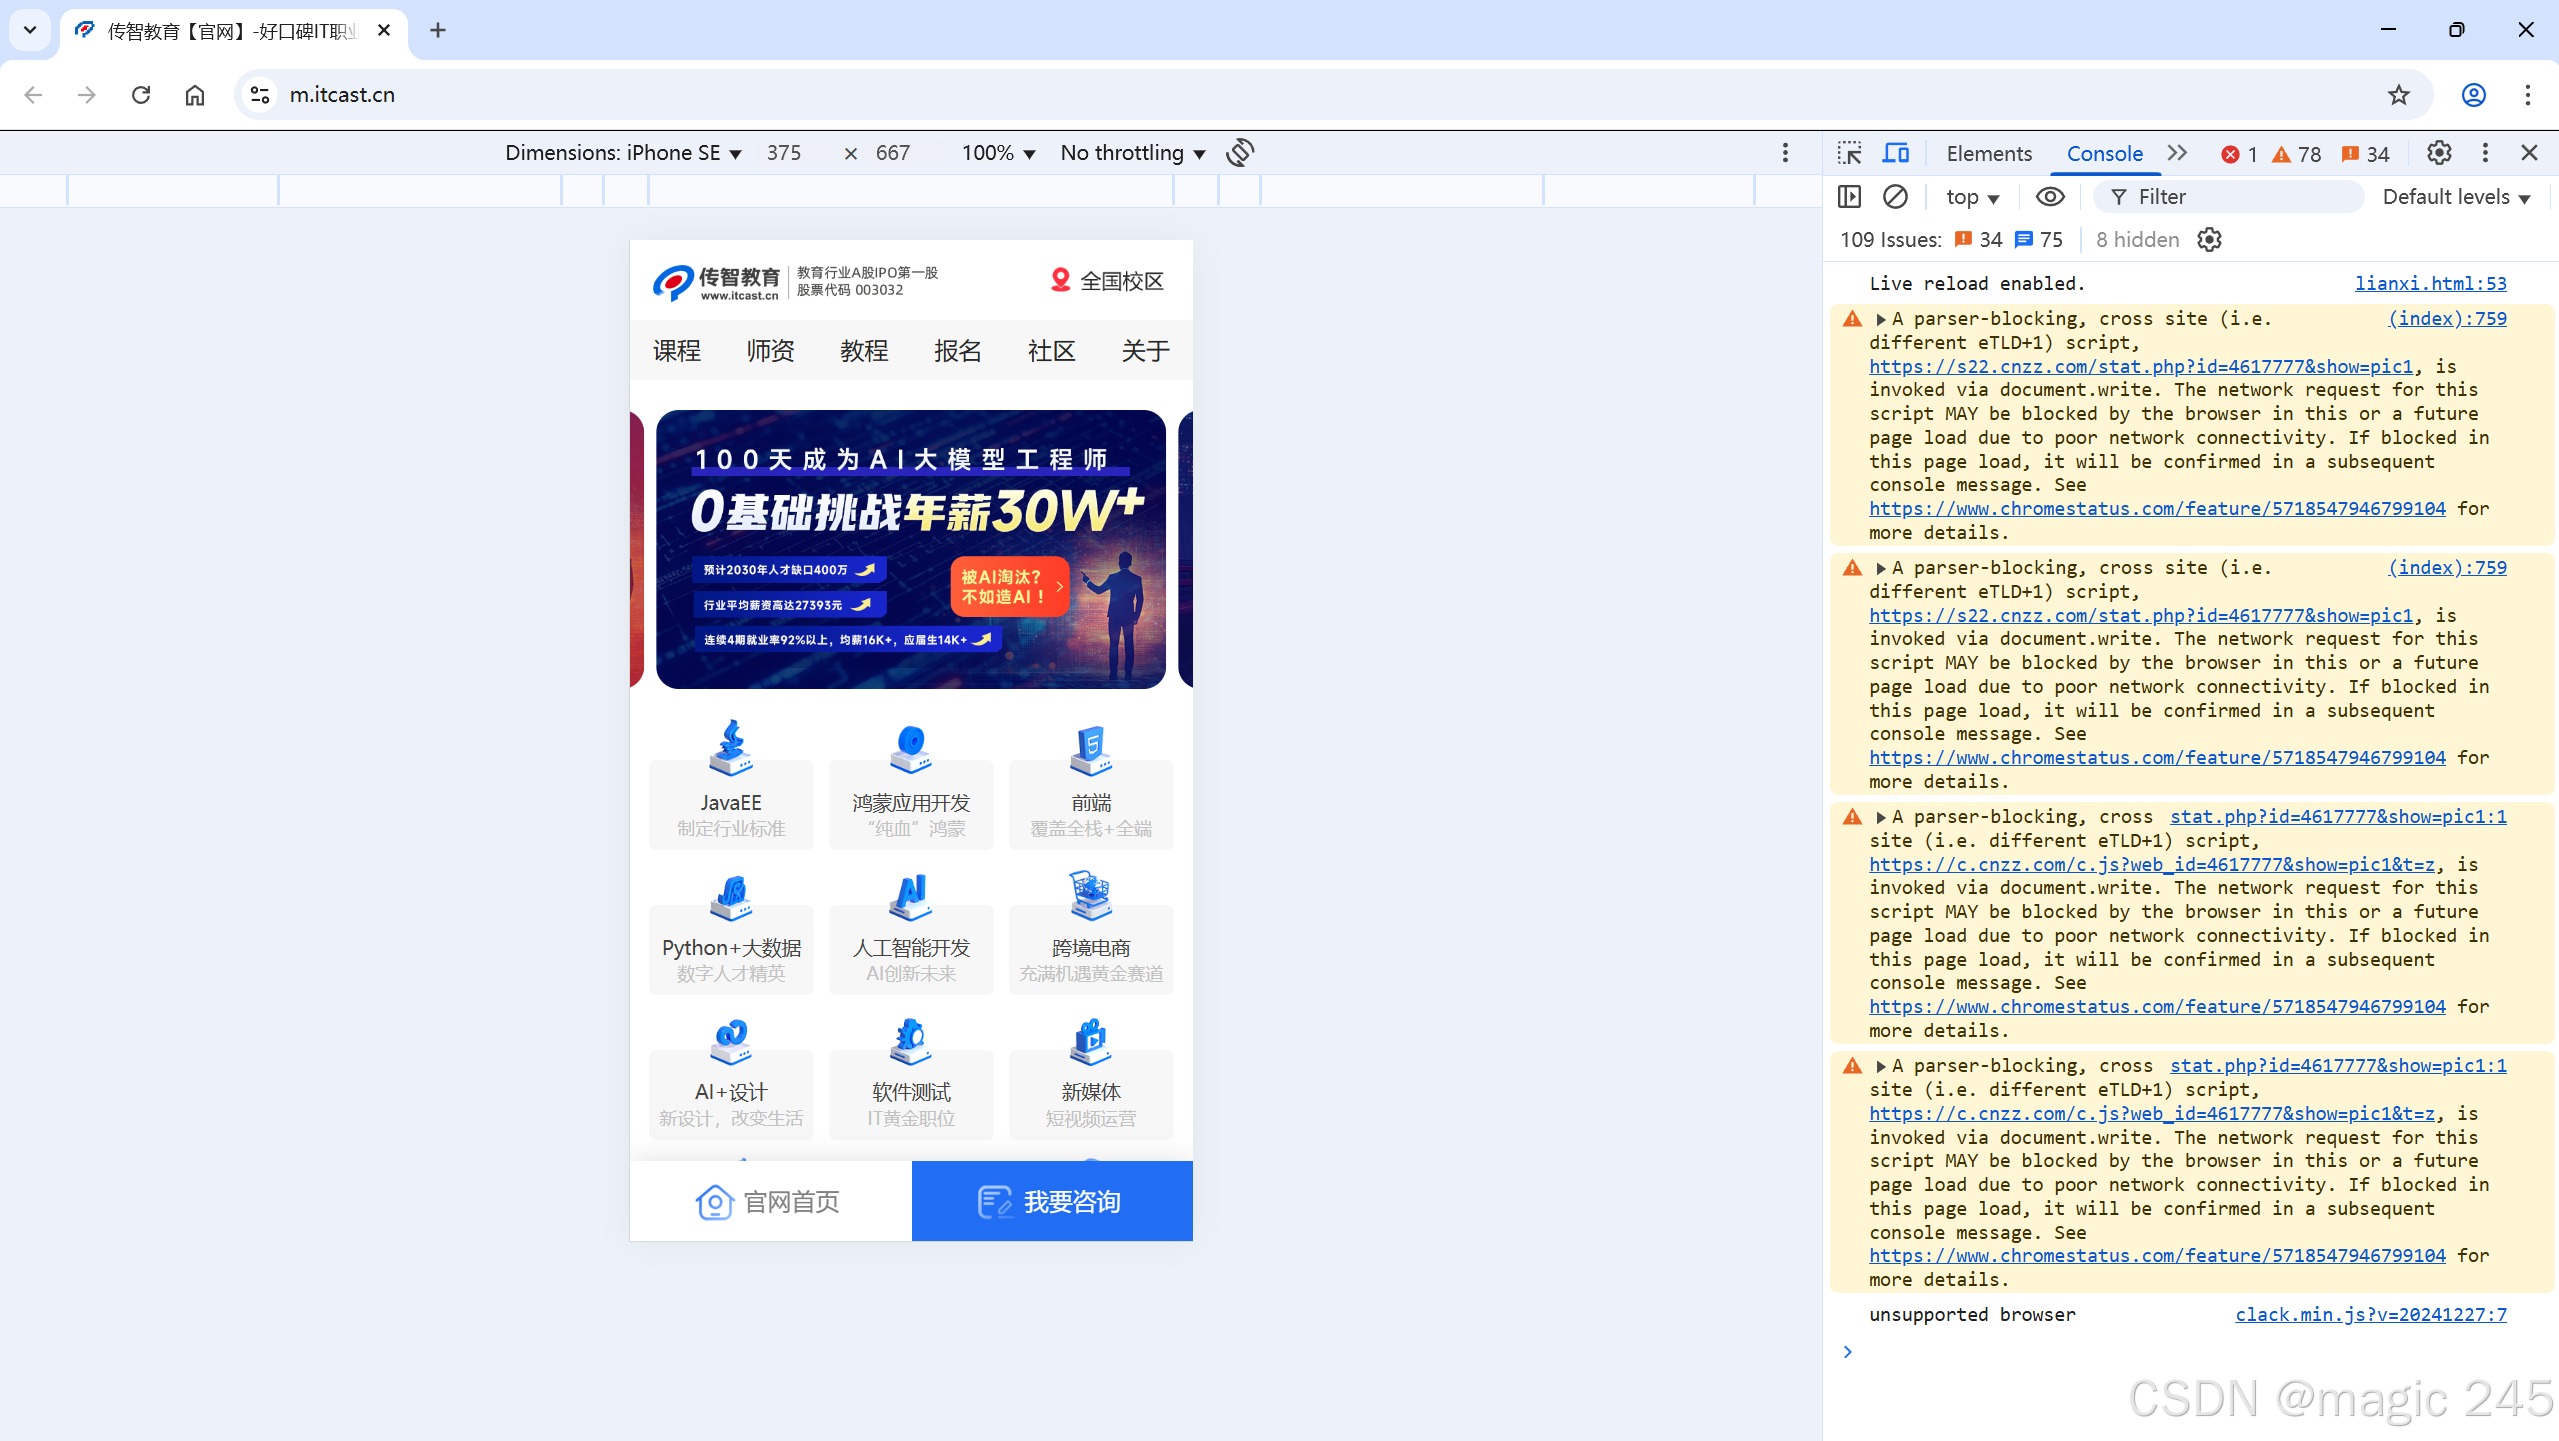Bookmark this page with star icon
Image resolution: width=2559 pixels, height=1441 pixels.
2399,95
